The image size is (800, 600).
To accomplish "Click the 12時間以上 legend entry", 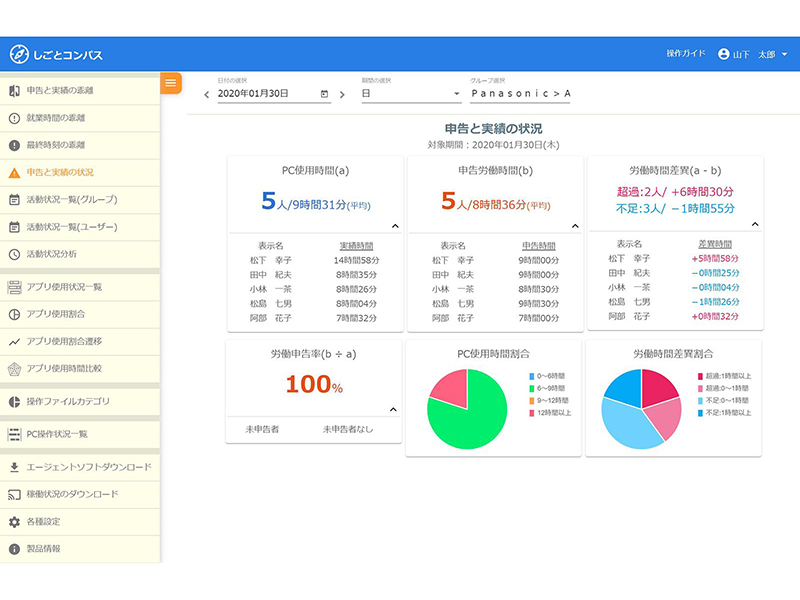I will (550, 413).
